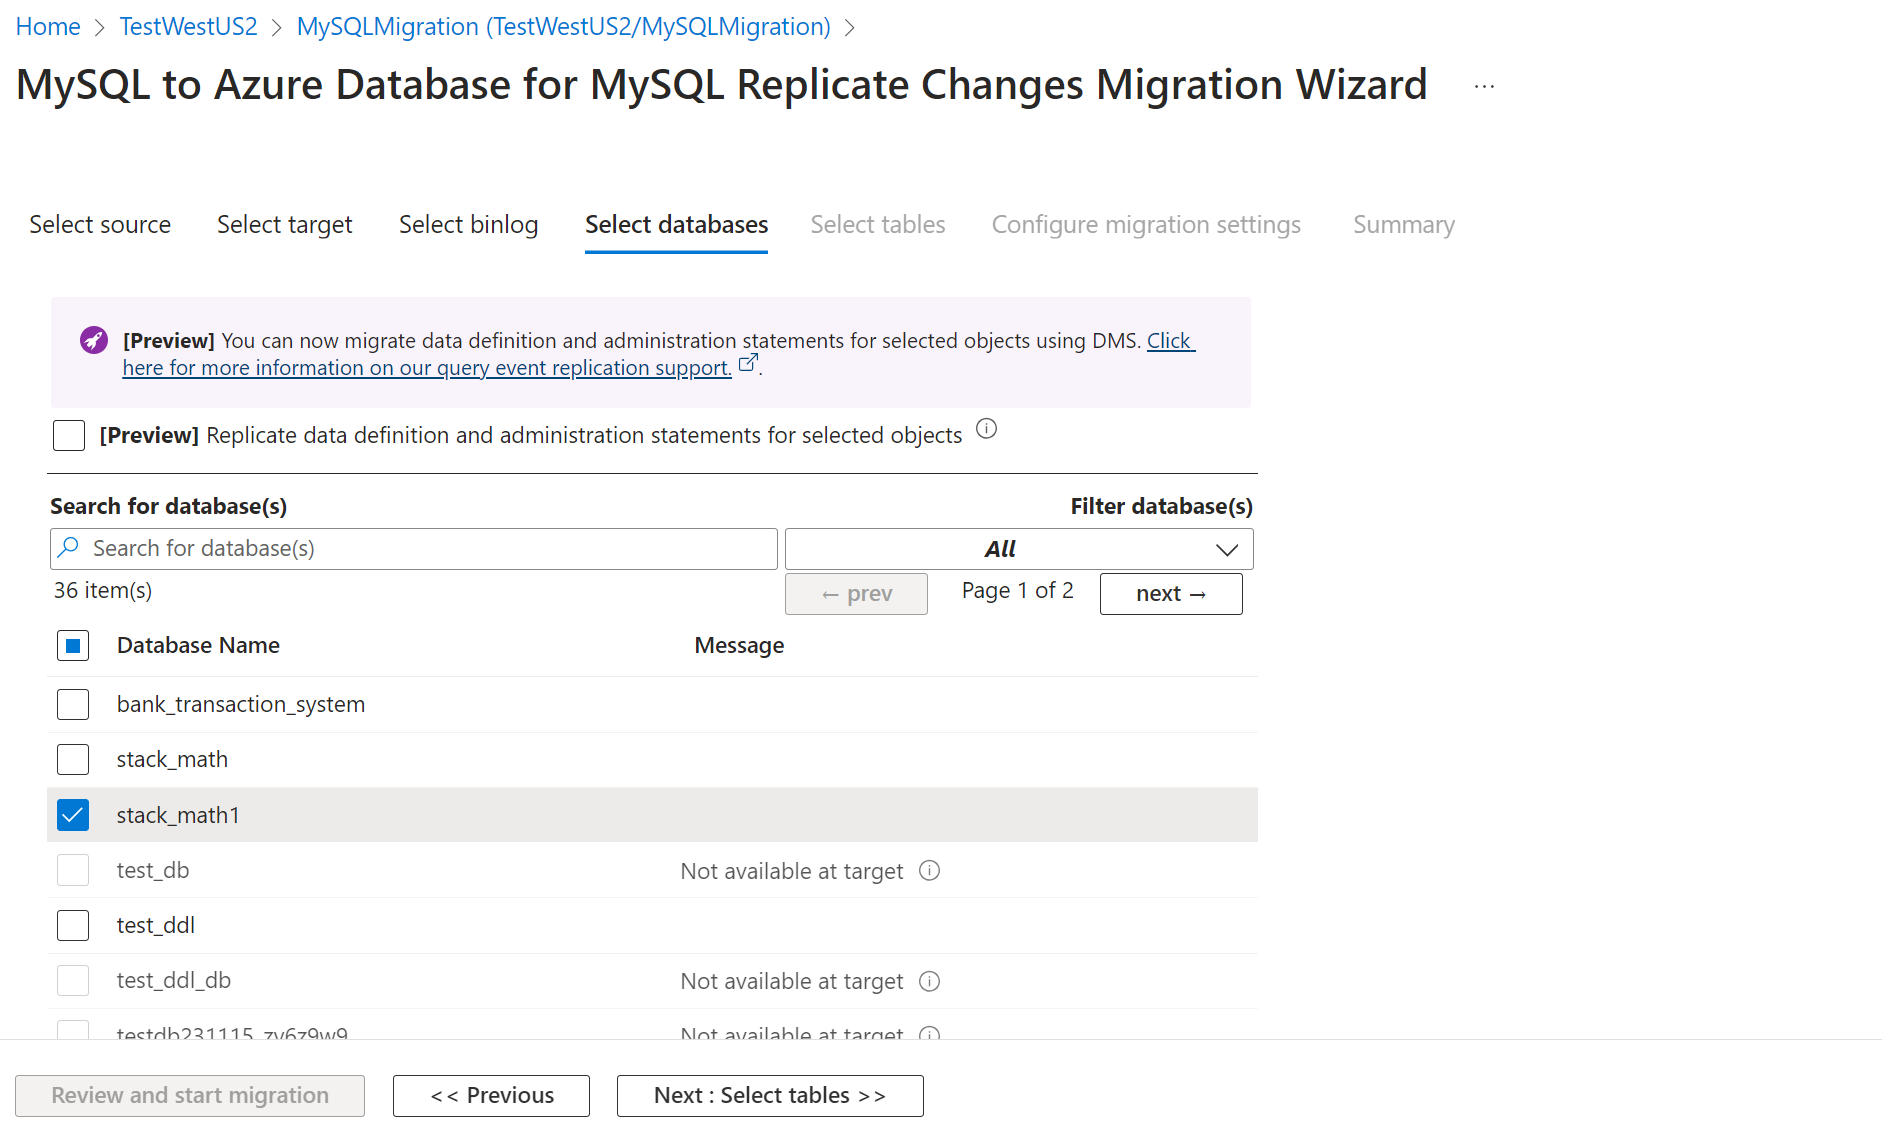Click info icon beside test_db message
Screen dimensions: 1882x1147
click(929, 871)
